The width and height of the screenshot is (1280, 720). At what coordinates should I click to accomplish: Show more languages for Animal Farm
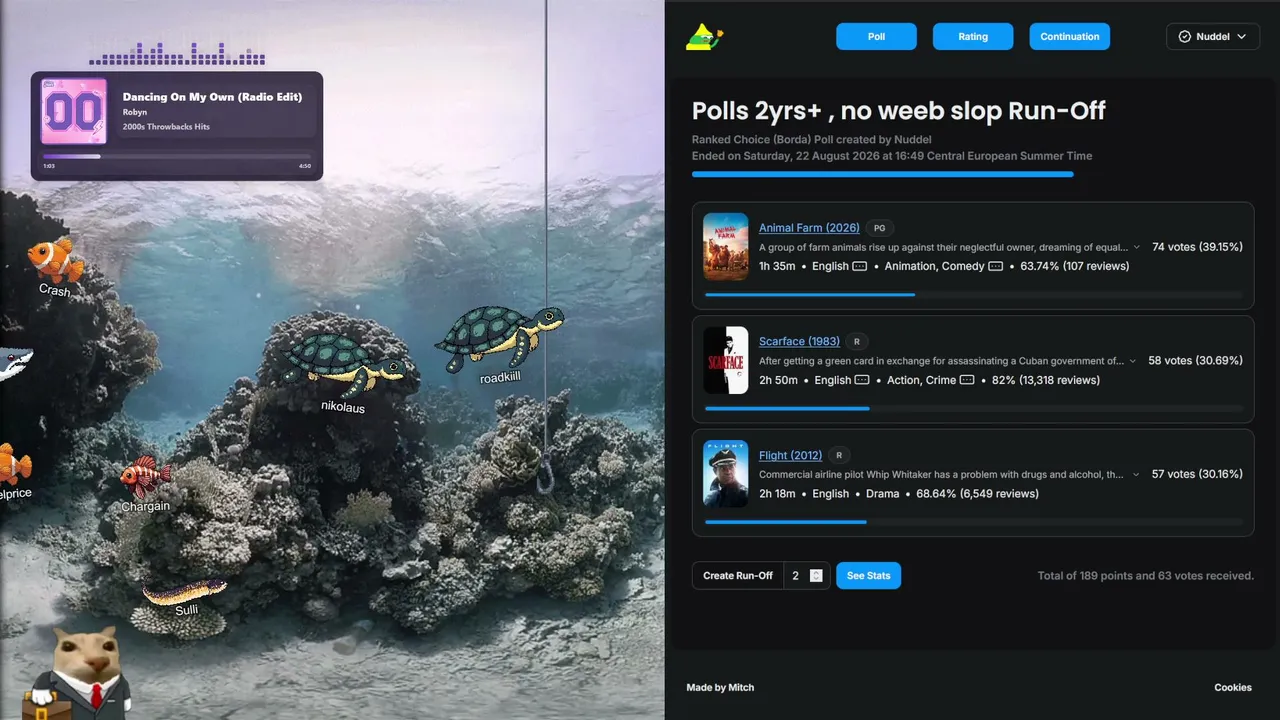coord(859,267)
